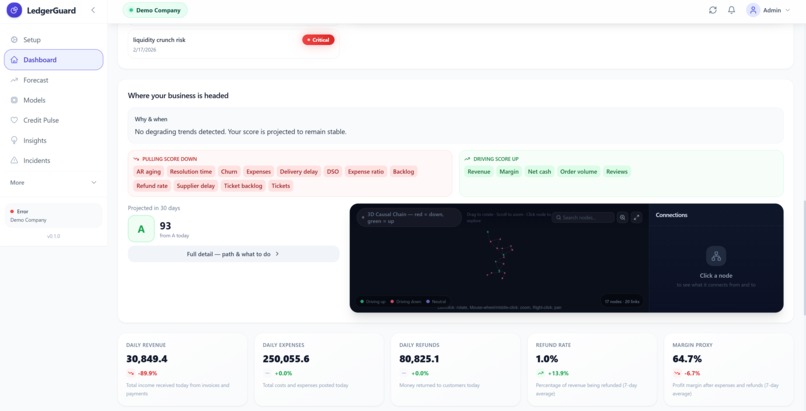
Task: Click the Incidents warning triangle icon
Action: [x=14, y=160]
